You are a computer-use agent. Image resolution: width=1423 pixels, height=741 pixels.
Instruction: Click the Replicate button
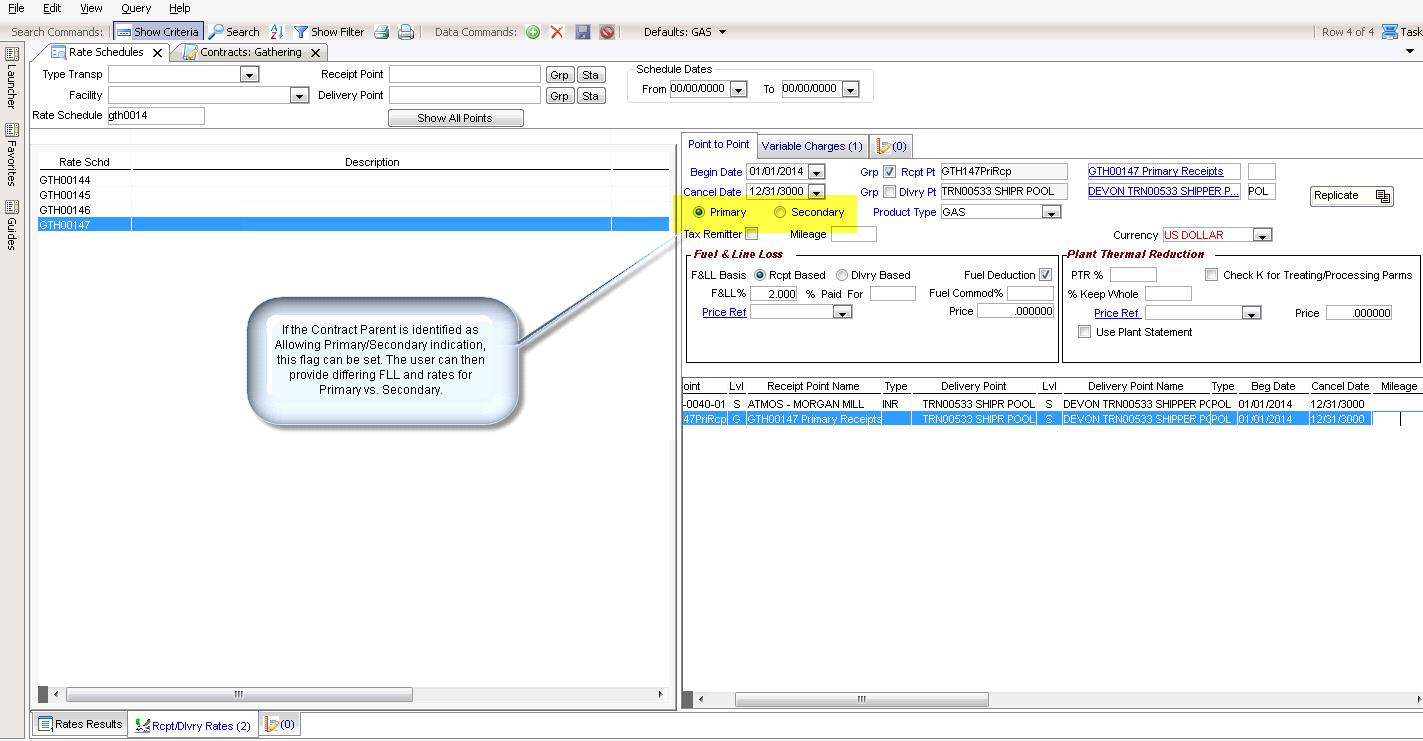(1350, 196)
